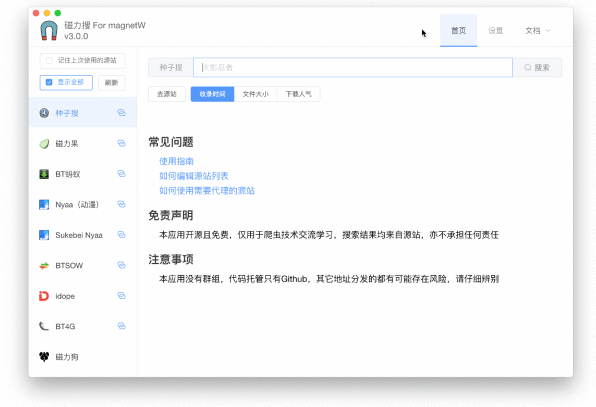Select BTSOW in the source list
The width and height of the screenshot is (596, 407).
coord(82,265)
